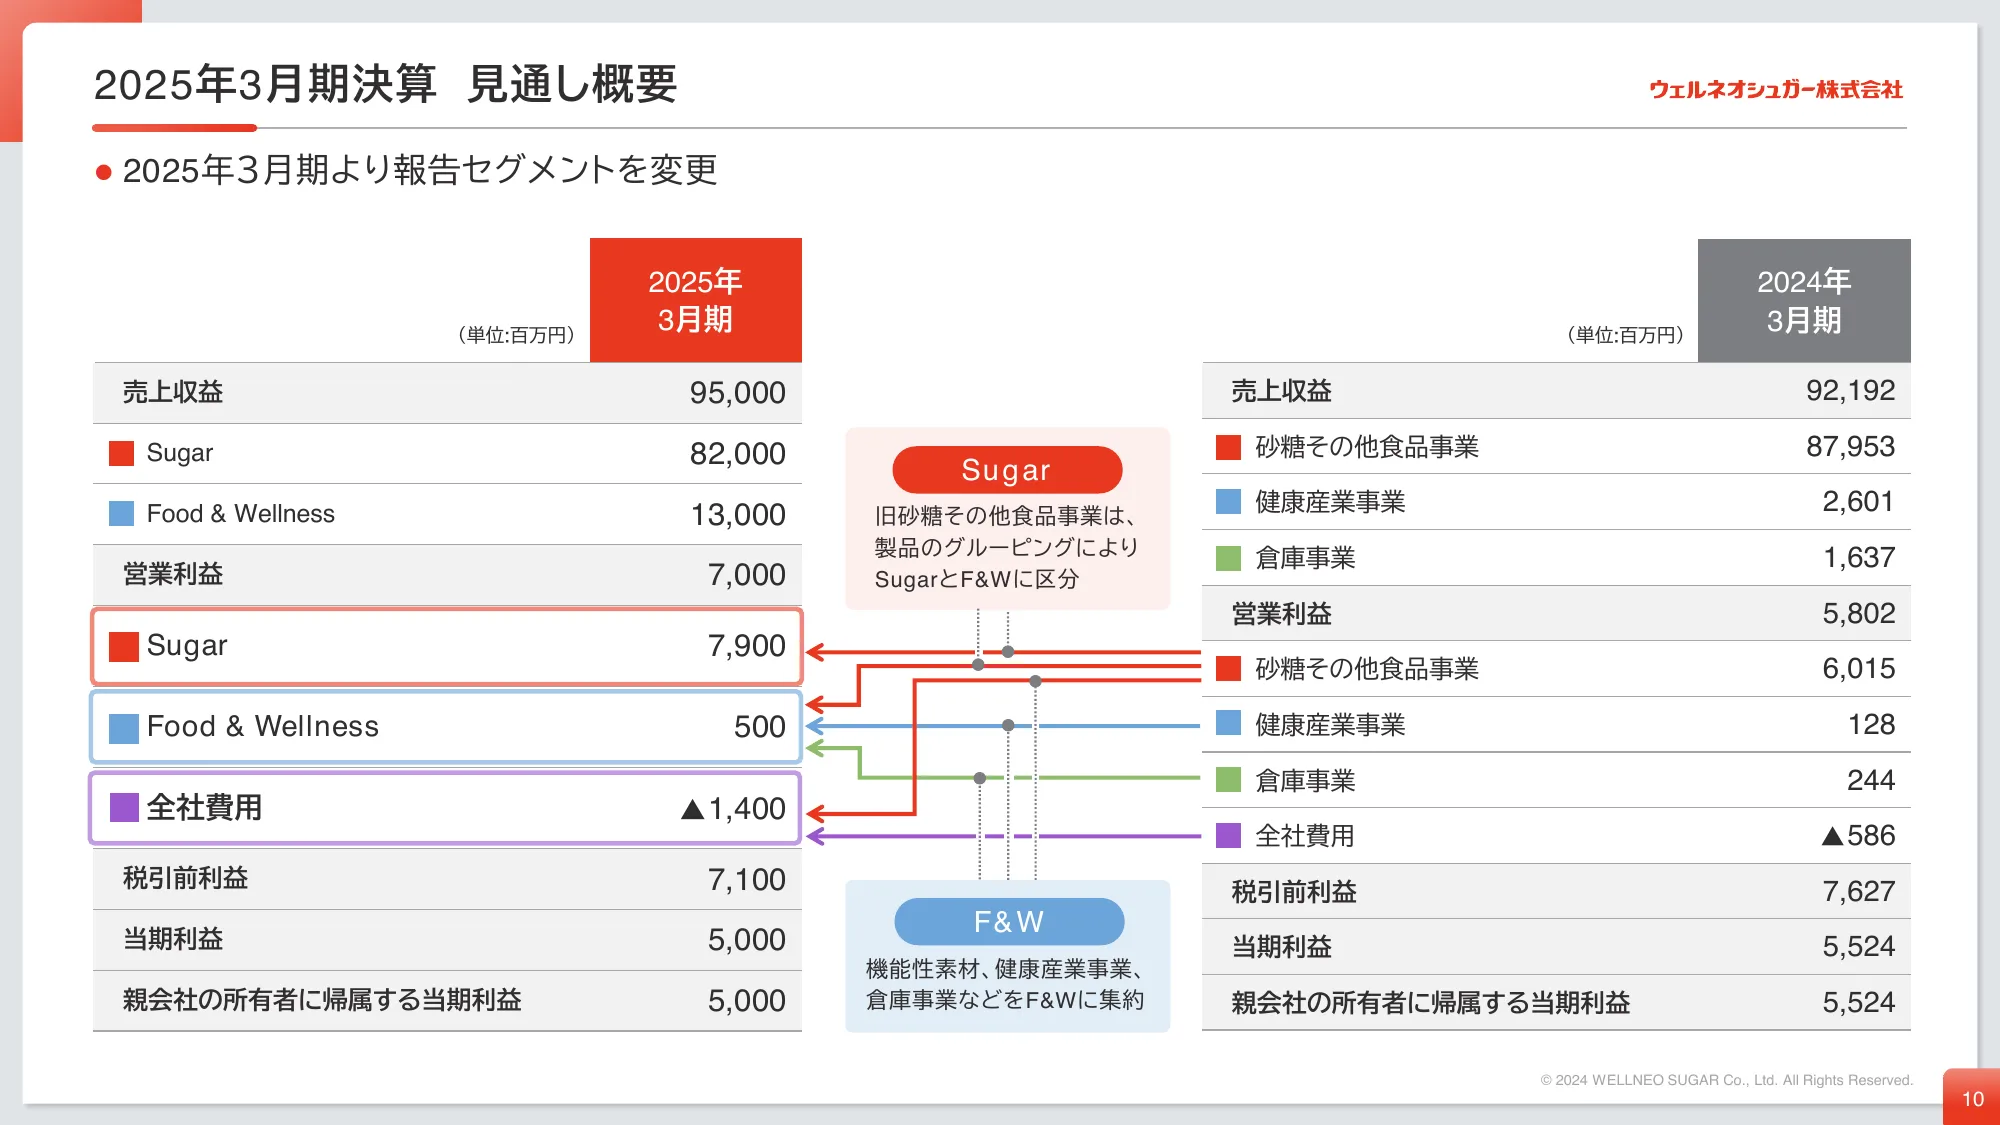Click blue swatch beside Food & Wellness 500

pos(124,727)
